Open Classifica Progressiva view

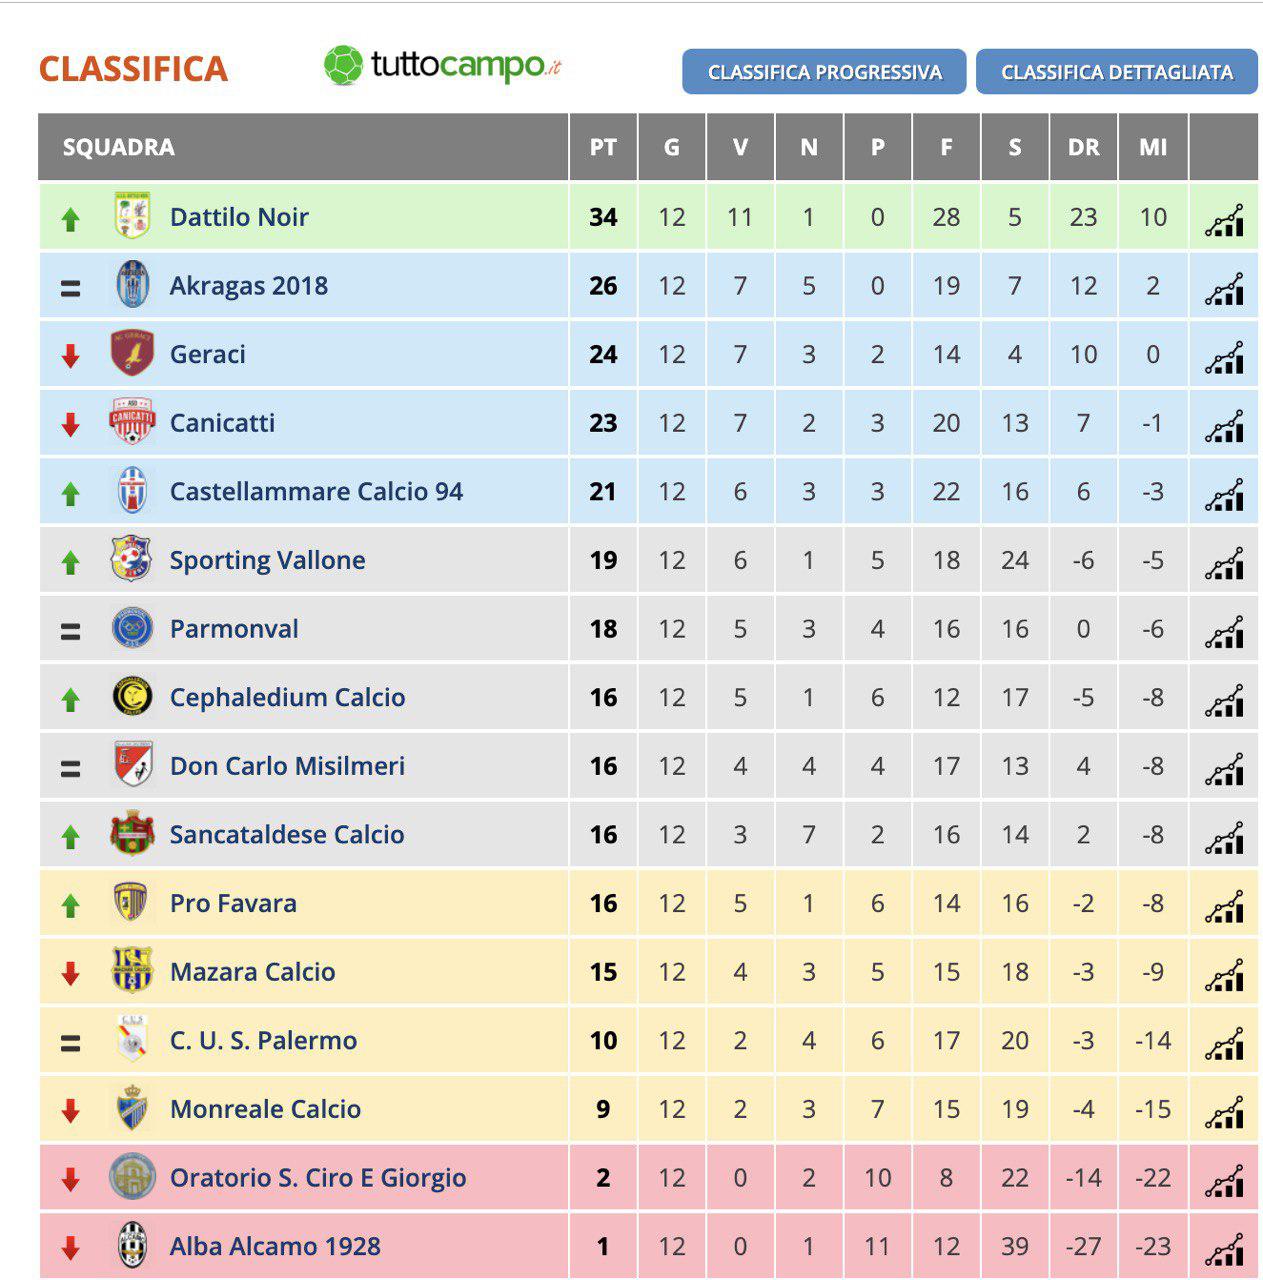point(824,72)
